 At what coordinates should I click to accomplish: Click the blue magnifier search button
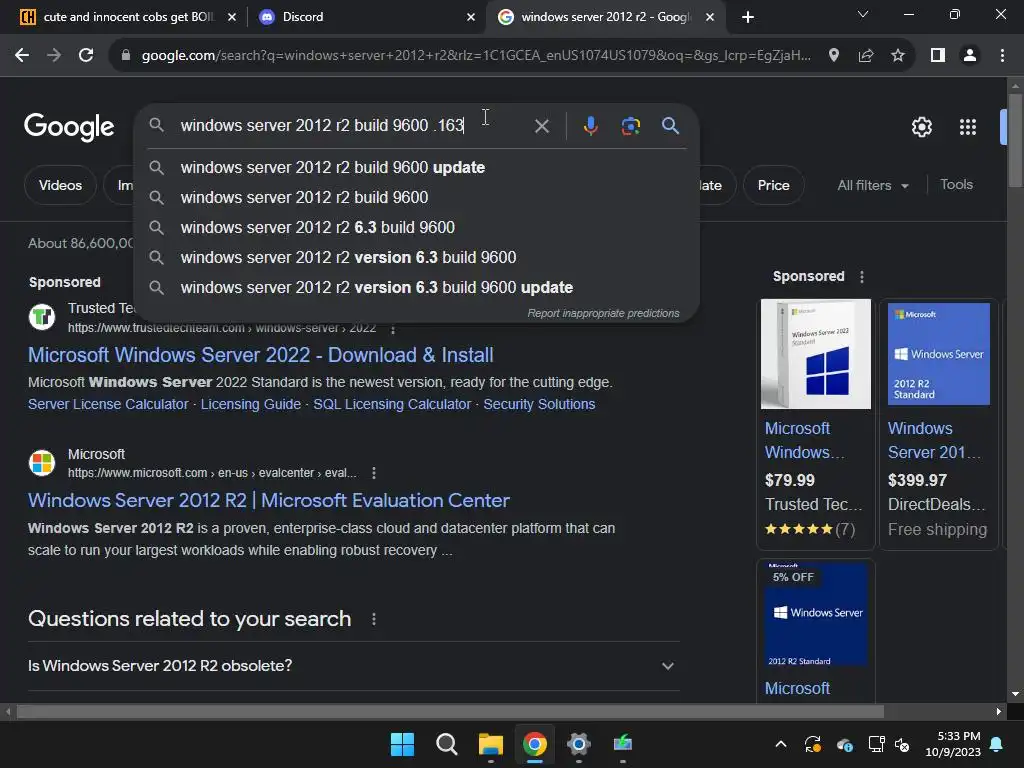click(670, 125)
